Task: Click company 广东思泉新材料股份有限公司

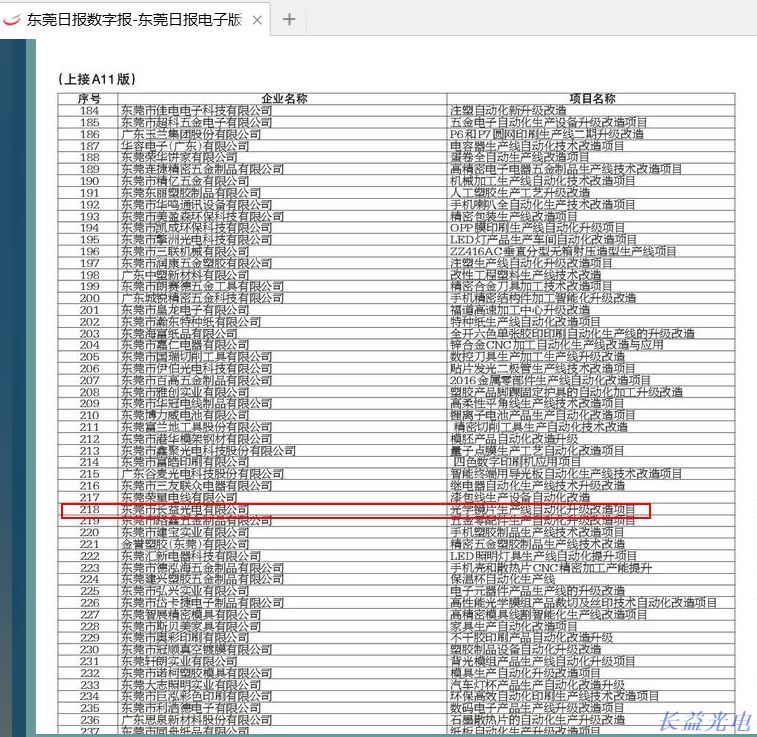Action: coord(196,720)
